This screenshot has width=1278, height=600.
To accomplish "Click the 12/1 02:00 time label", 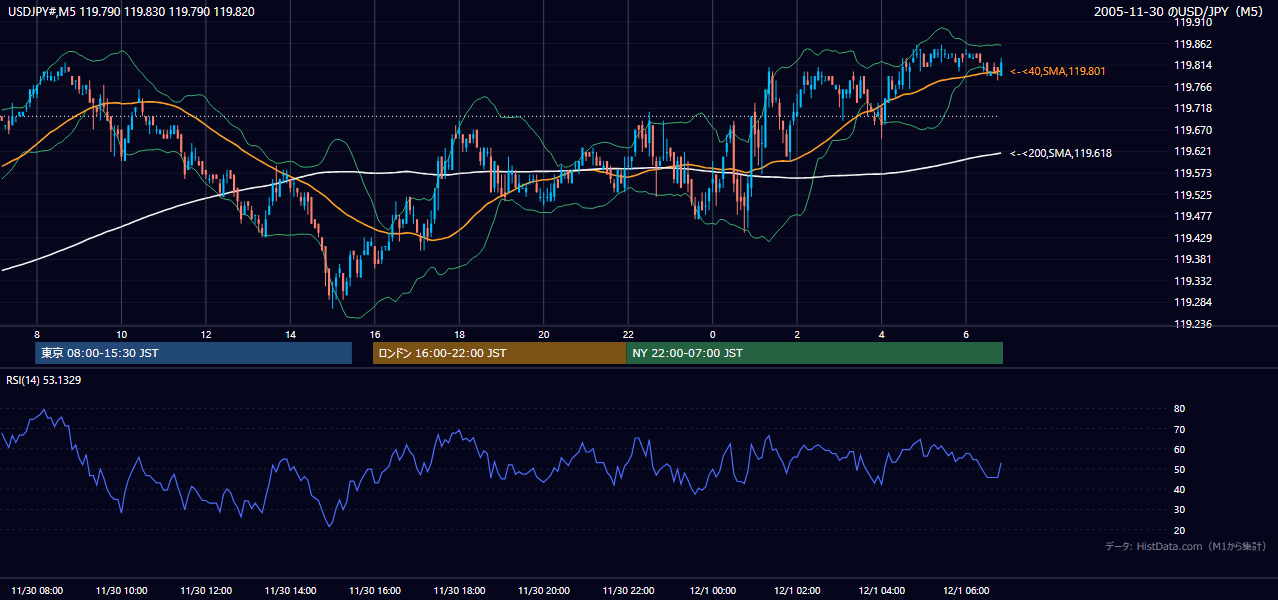I will (797, 590).
